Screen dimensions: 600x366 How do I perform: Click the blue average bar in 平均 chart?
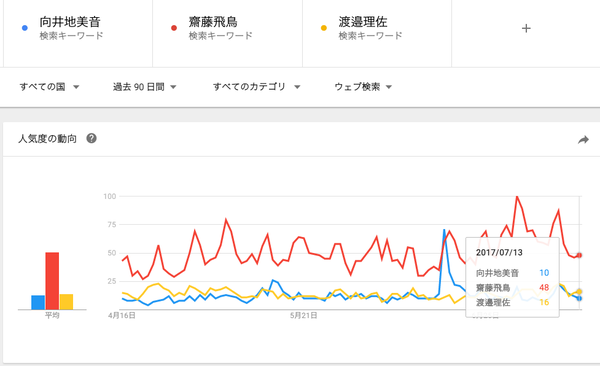[x=38, y=302]
